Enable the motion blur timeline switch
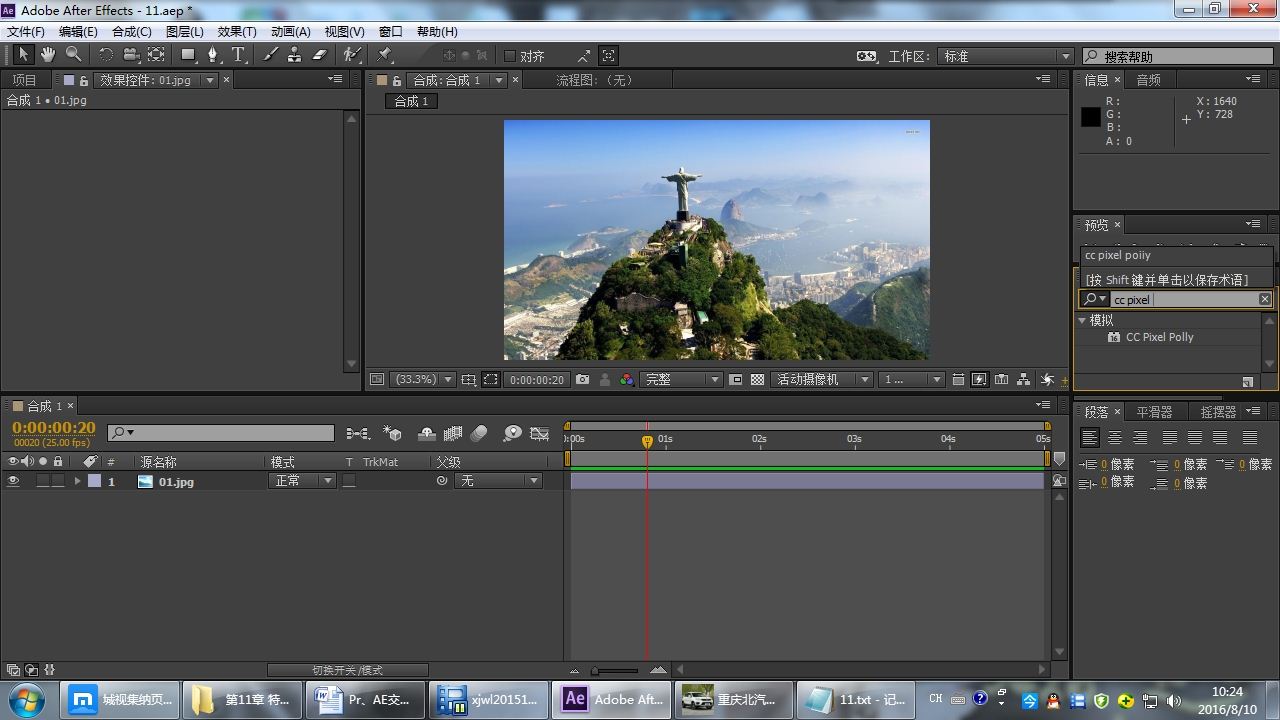The width and height of the screenshot is (1280, 720). click(x=479, y=433)
